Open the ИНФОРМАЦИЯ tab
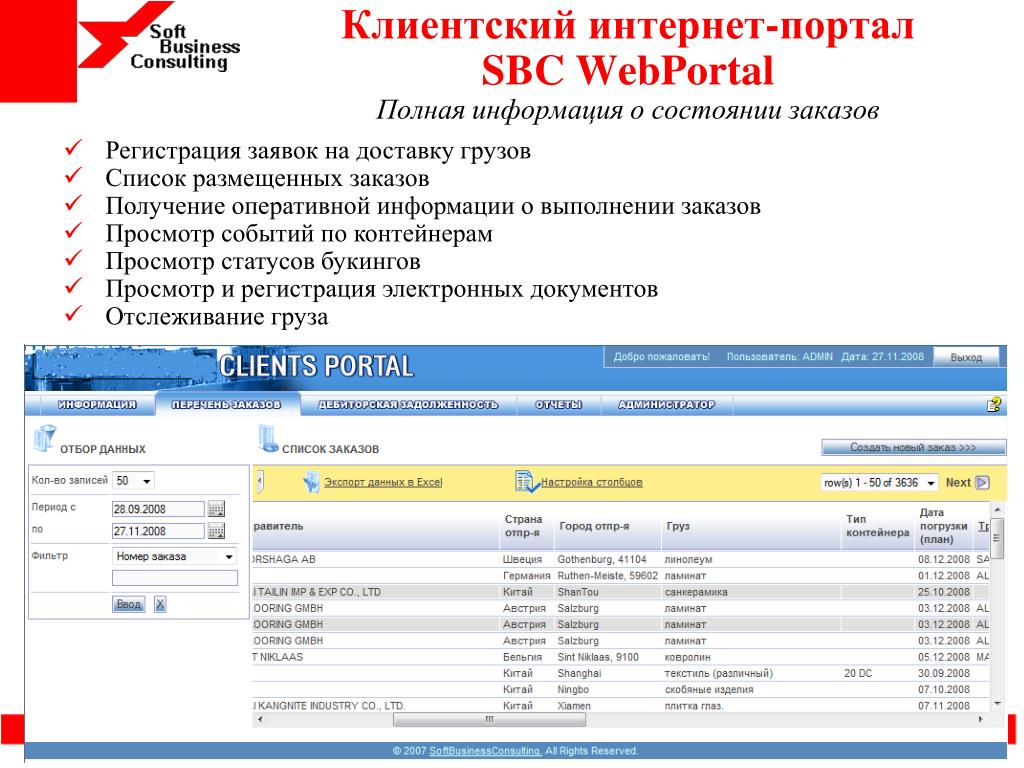 [97, 404]
